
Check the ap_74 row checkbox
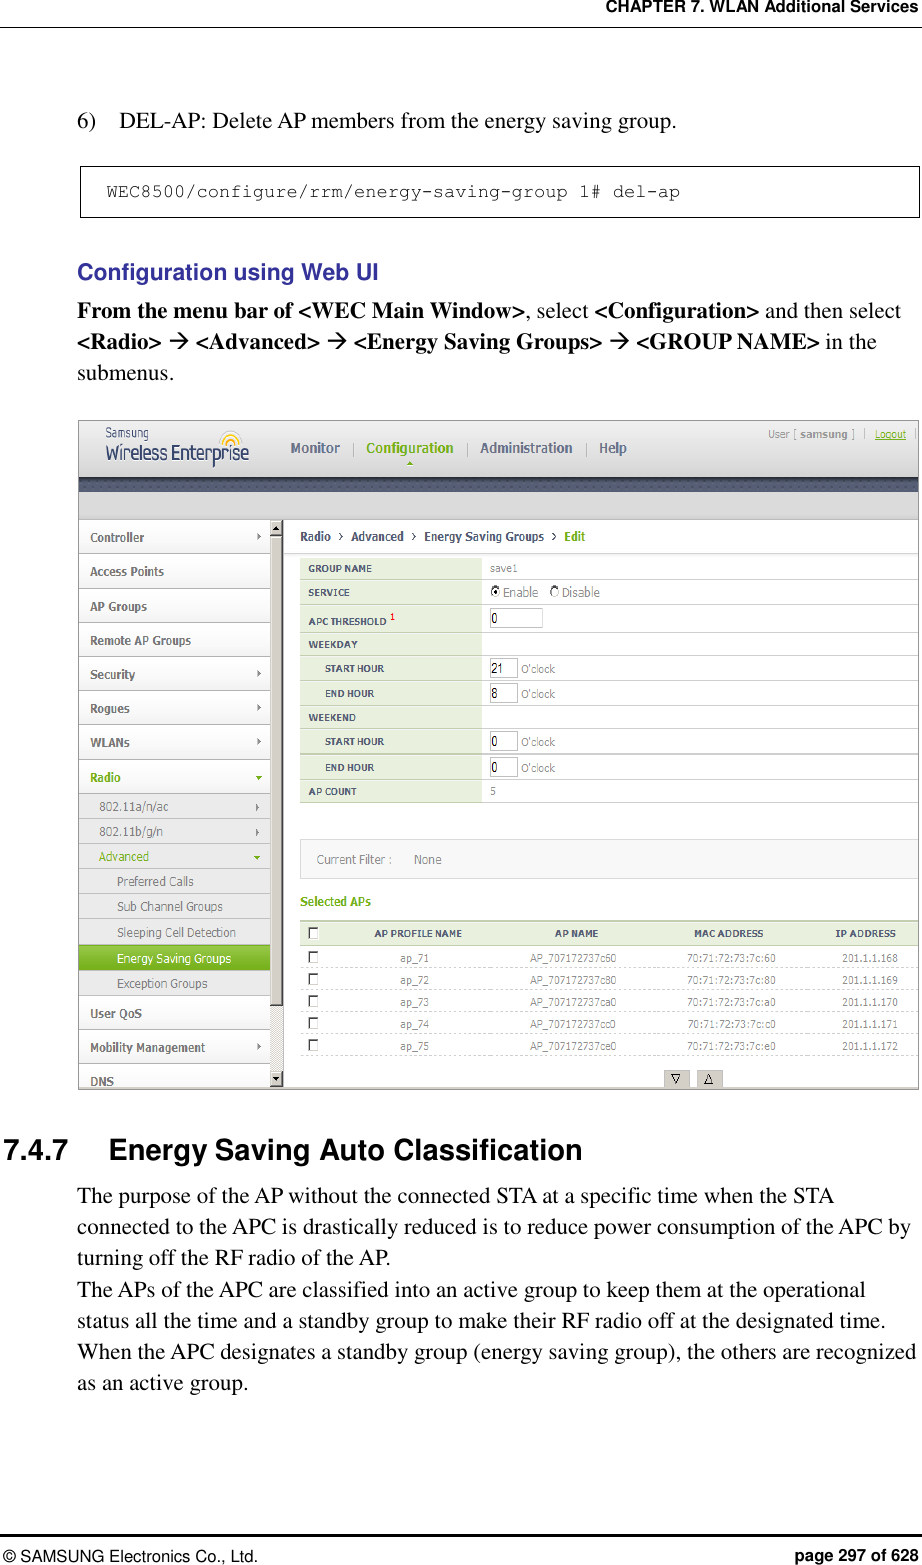pos(314,1023)
